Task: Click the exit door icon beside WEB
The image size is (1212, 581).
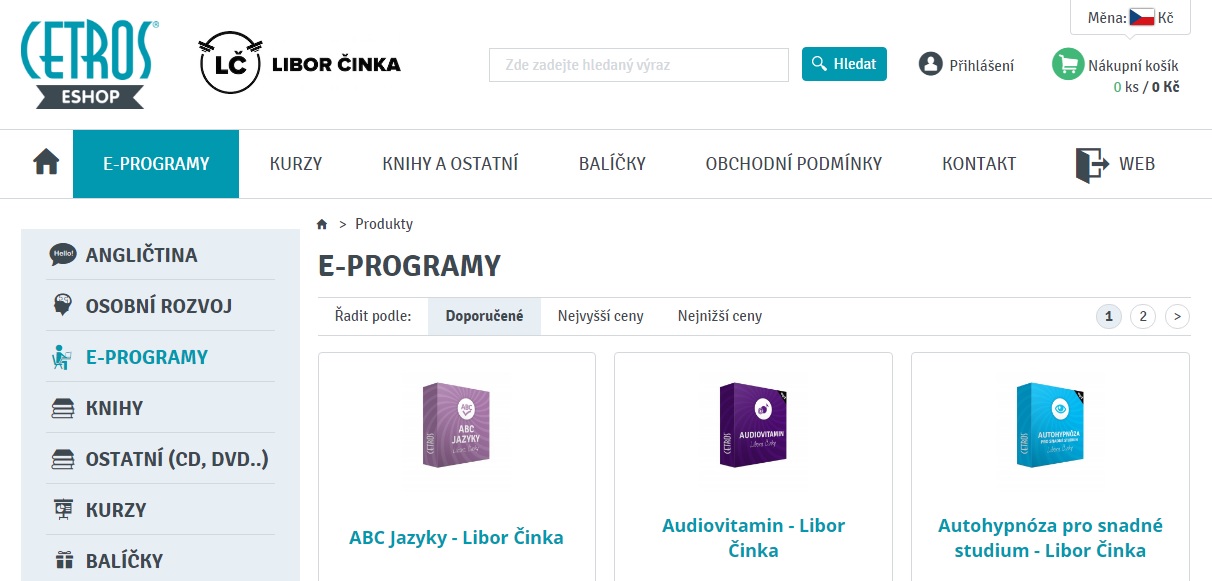Action: 1092,164
